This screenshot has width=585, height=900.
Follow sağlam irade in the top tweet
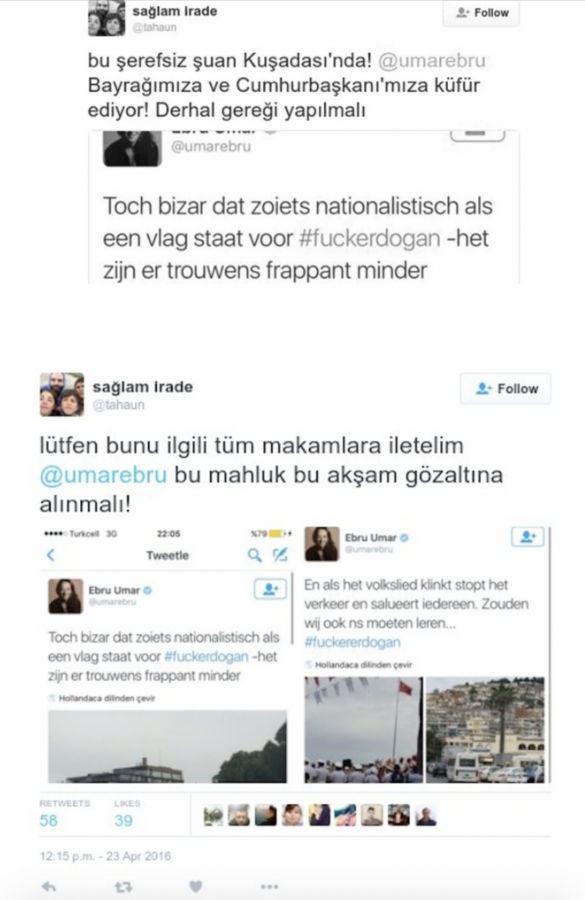click(x=481, y=13)
